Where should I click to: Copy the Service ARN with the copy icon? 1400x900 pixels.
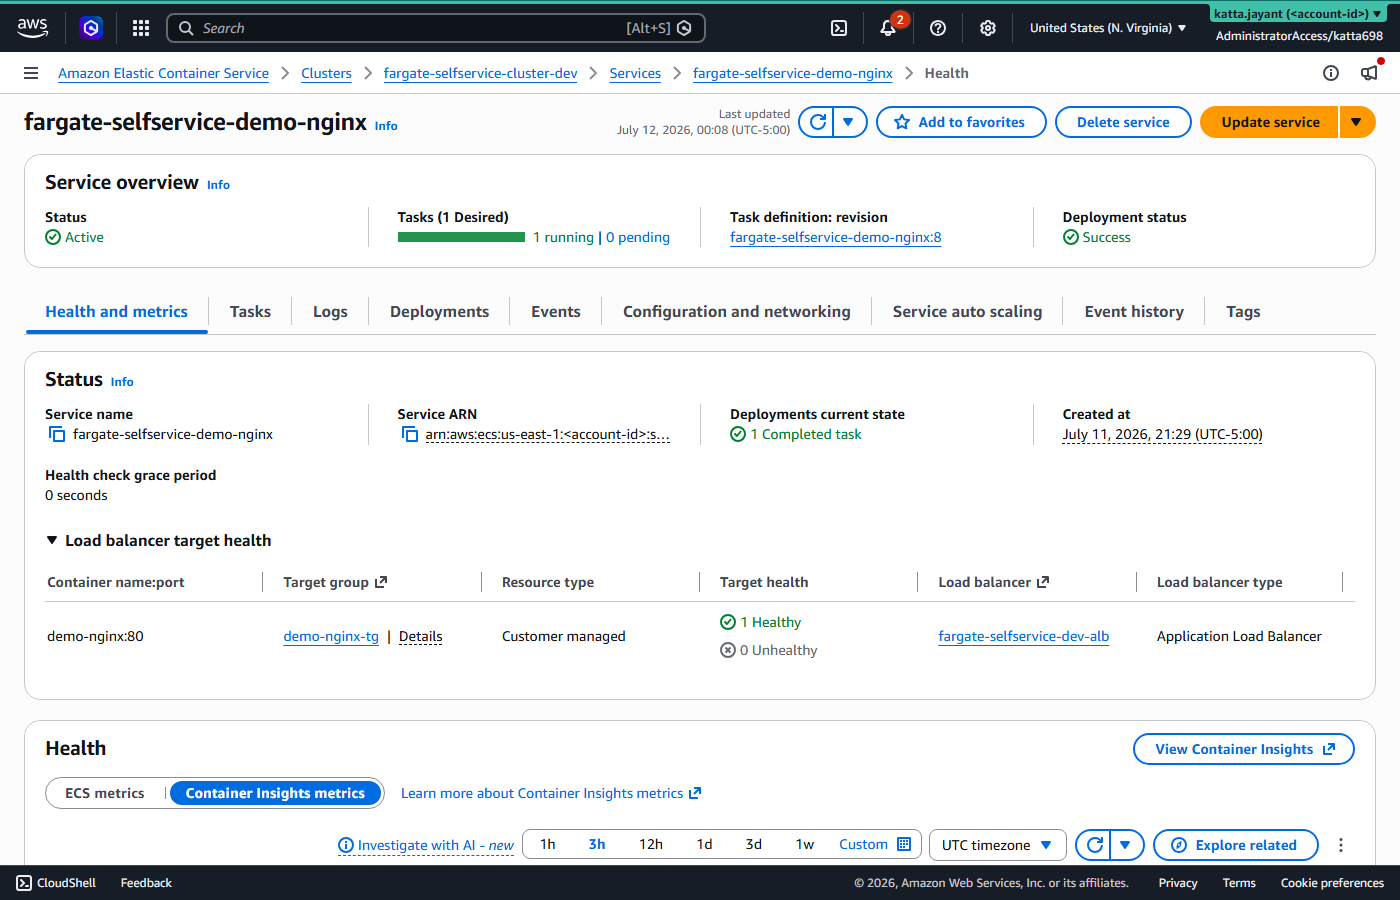(409, 434)
